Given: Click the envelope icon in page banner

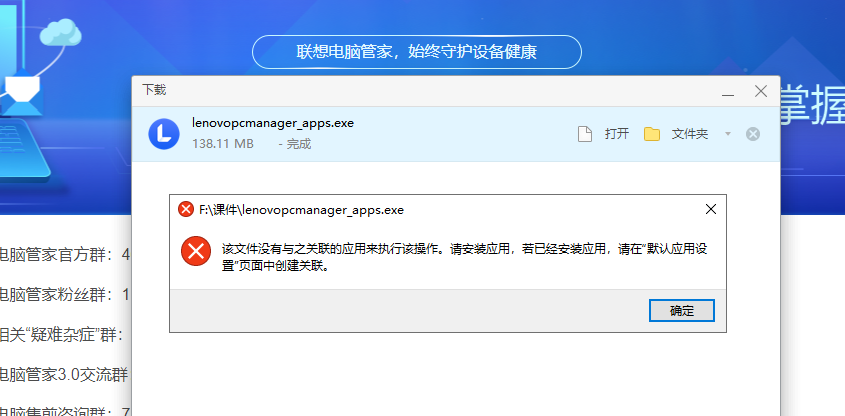Looking at the screenshot, I should click(x=22, y=93).
